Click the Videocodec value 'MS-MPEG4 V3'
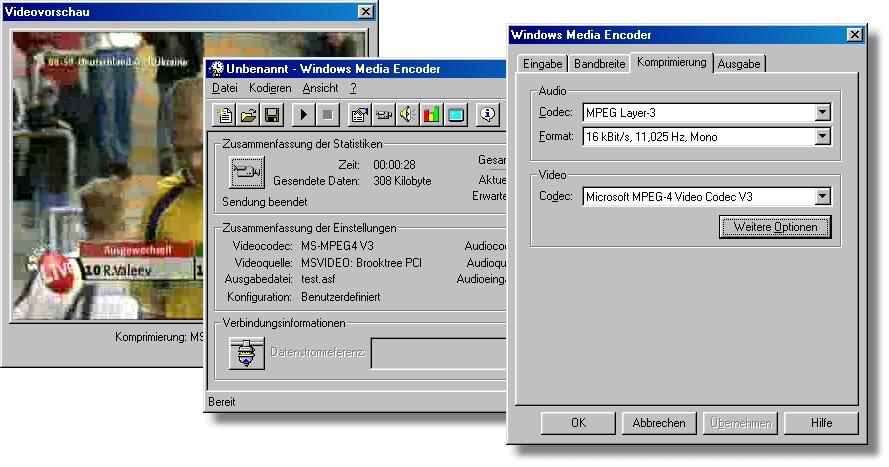The image size is (889, 467). [337, 246]
